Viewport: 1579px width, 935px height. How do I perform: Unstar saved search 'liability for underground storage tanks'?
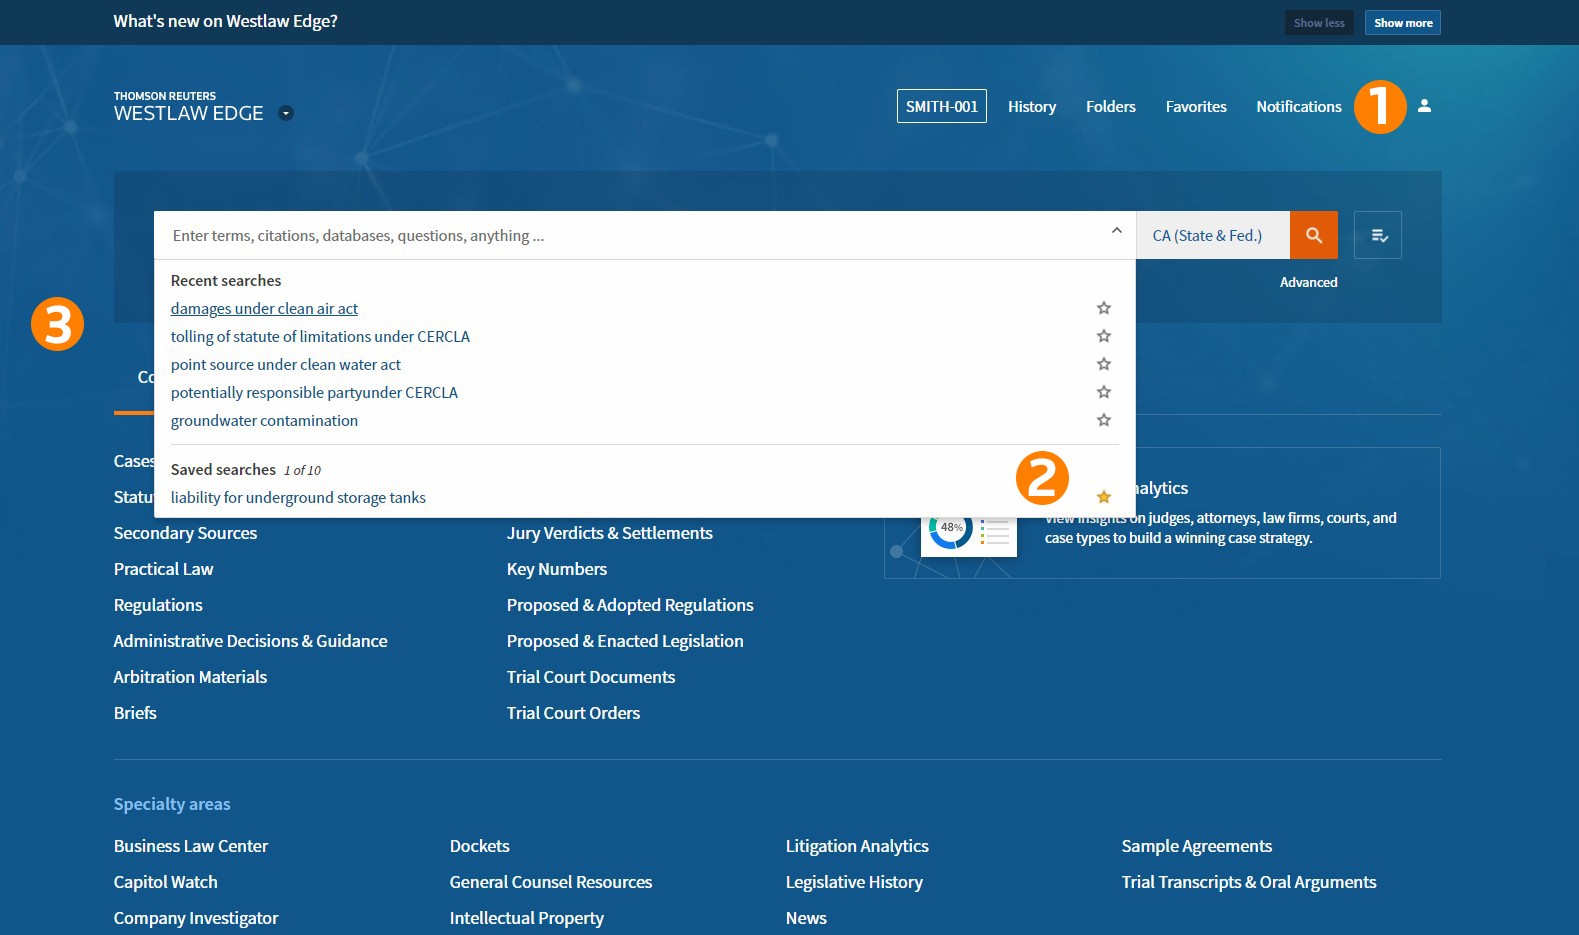[x=1103, y=497]
